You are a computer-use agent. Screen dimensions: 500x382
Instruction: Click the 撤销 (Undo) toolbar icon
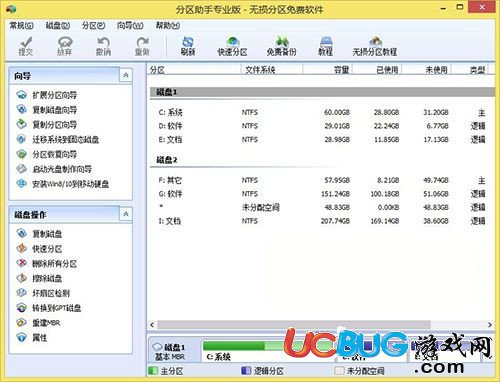point(103,46)
